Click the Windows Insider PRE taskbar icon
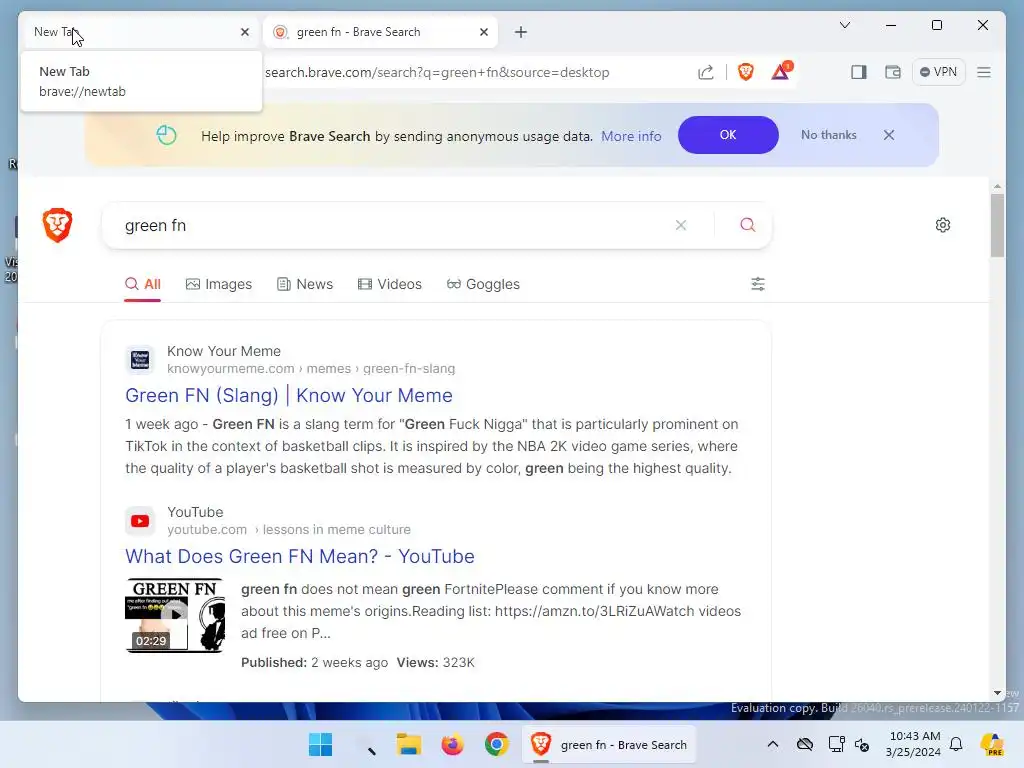Viewport: 1024px width, 768px height. pyautogui.click(x=993, y=744)
